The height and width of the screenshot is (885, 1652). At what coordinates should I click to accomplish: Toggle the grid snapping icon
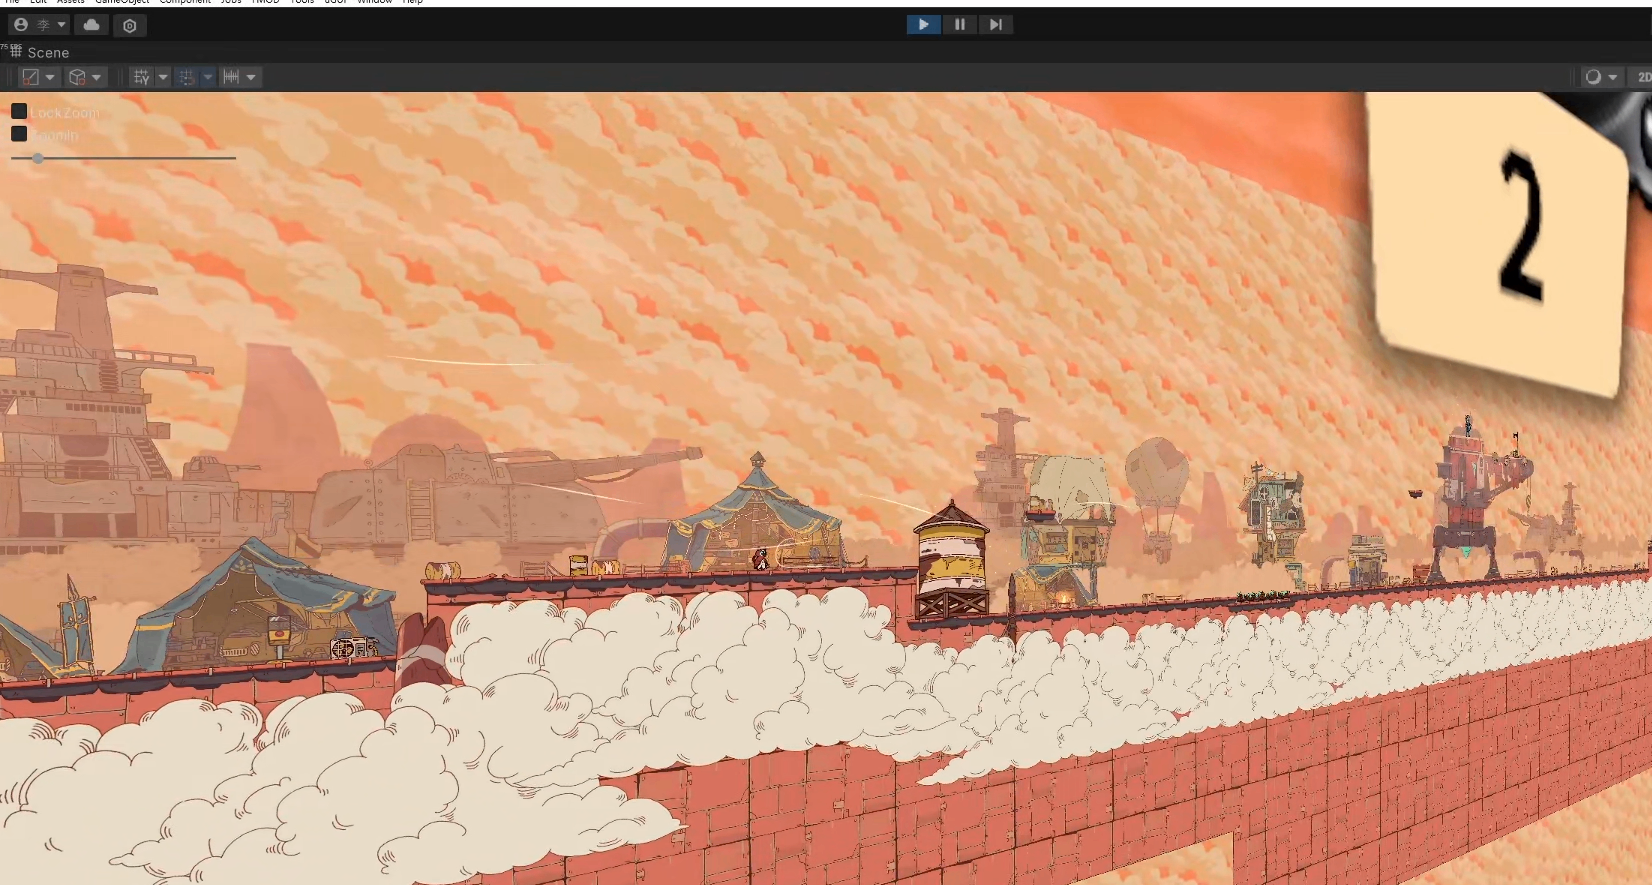186,77
